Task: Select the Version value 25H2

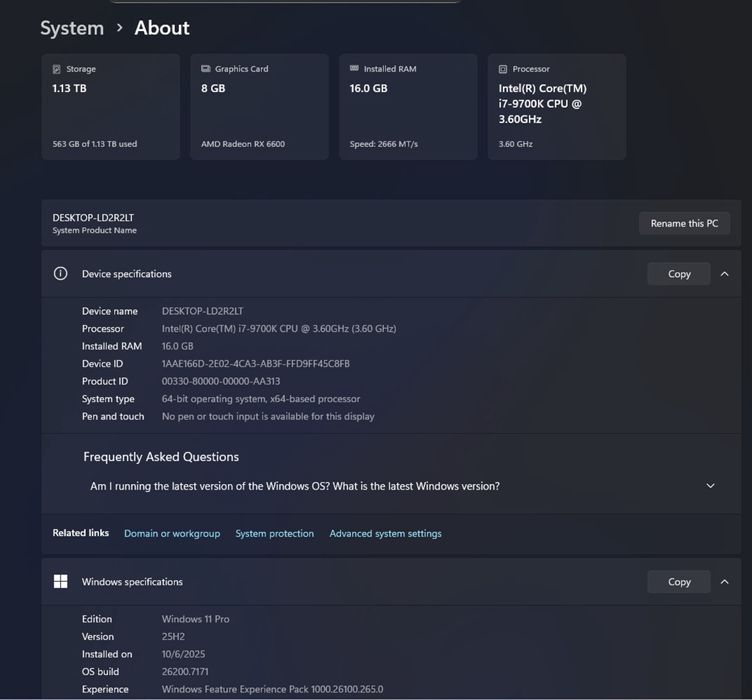Action: click(x=173, y=637)
